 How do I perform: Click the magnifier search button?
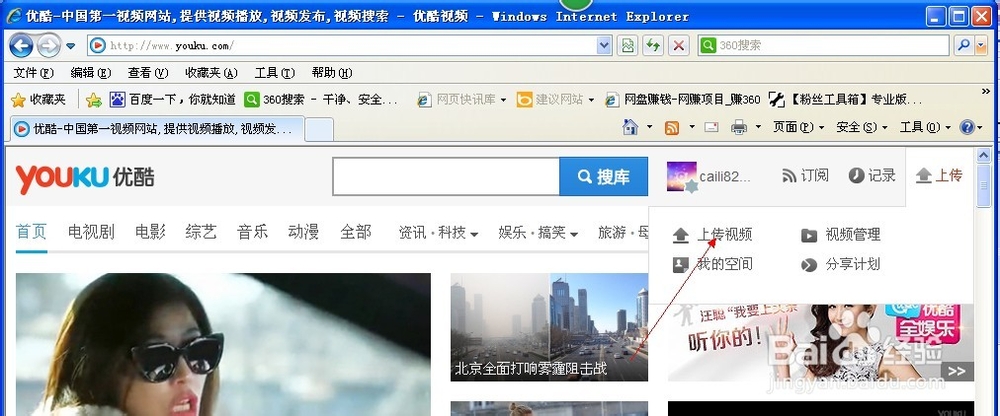click(963, 45)
